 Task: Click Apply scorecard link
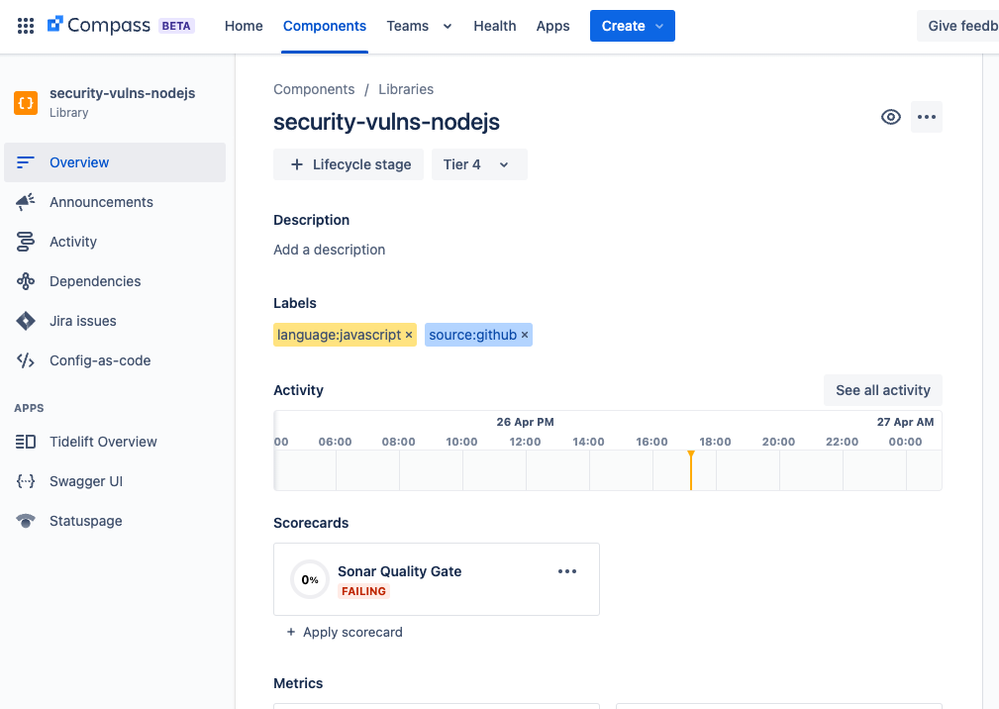pos(352,632)
